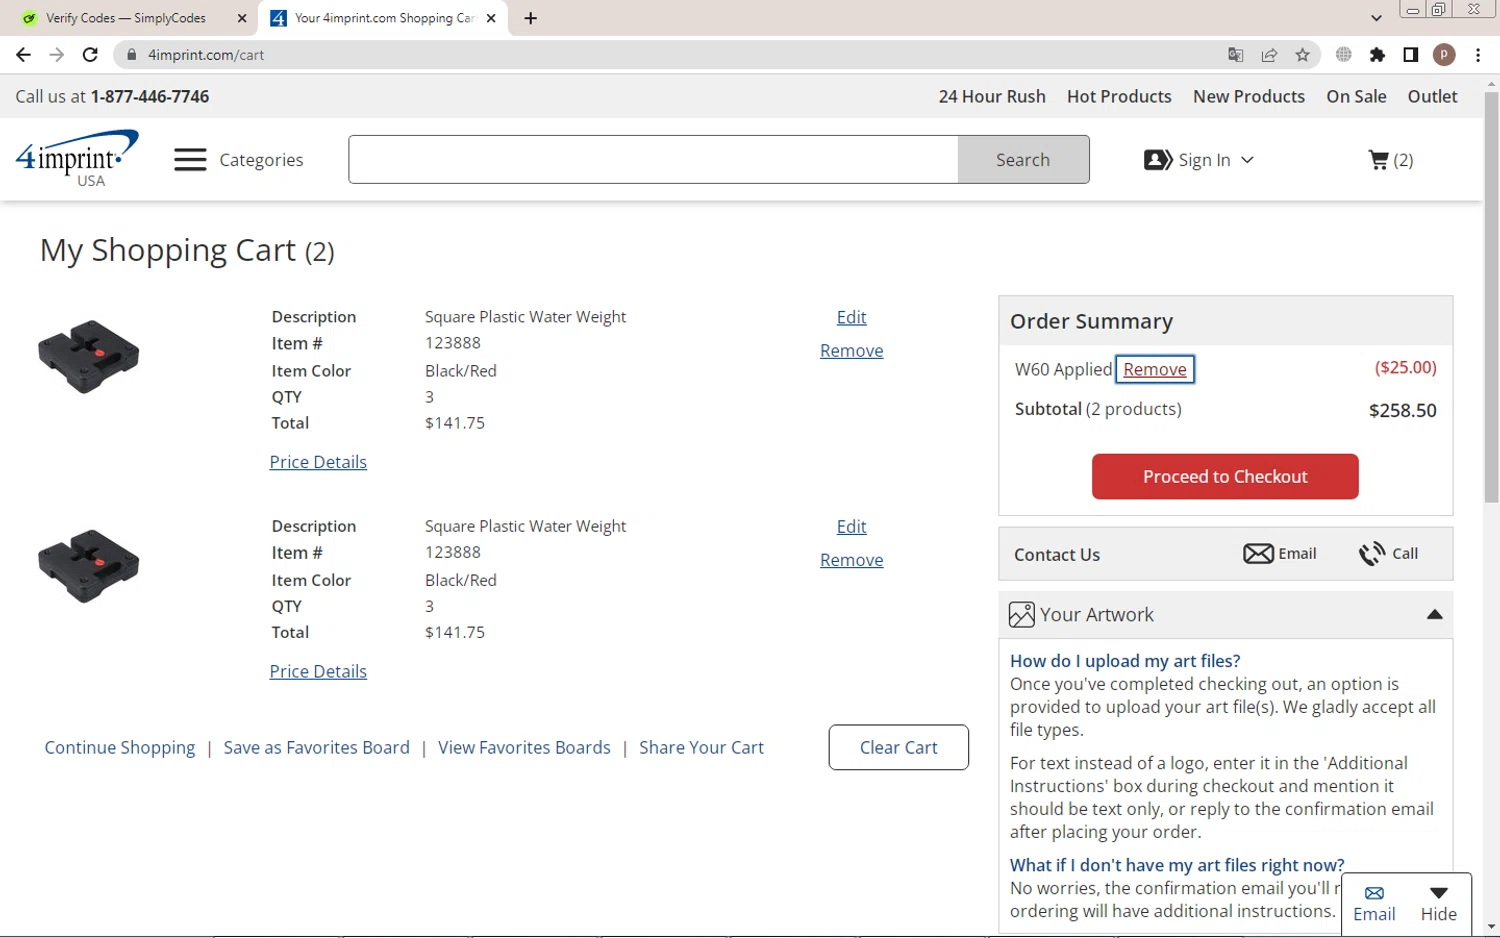Share this page via address bar icon
The image size is (1500, 938).
coord(1269,55)
